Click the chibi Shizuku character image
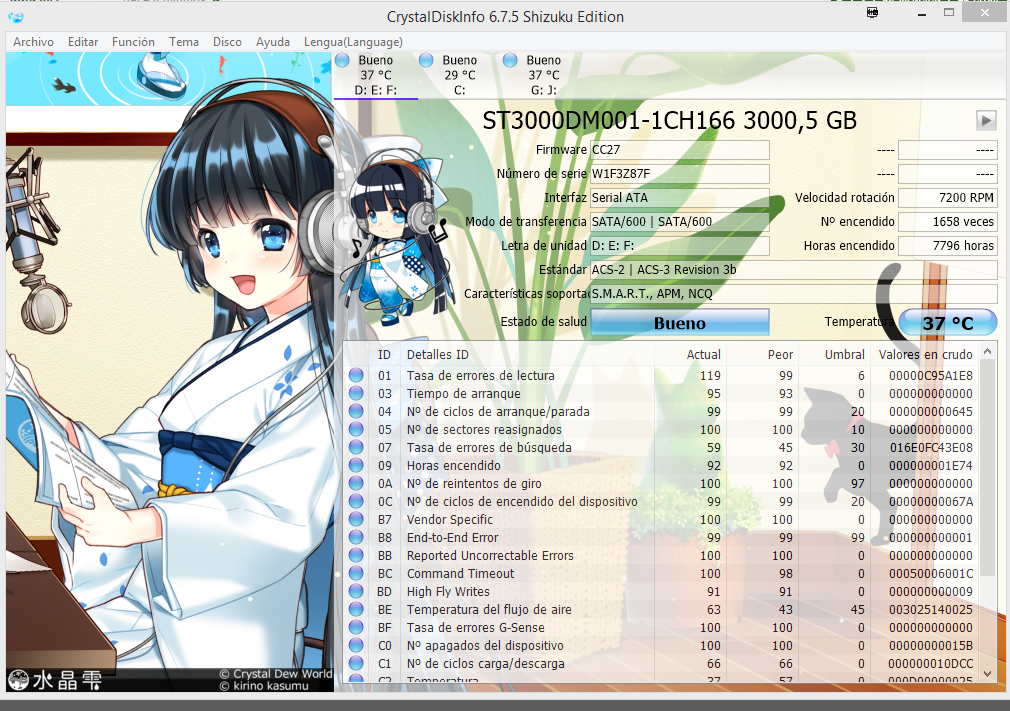This screenshot has height=711, width=1010. click(x=394, y=232)
